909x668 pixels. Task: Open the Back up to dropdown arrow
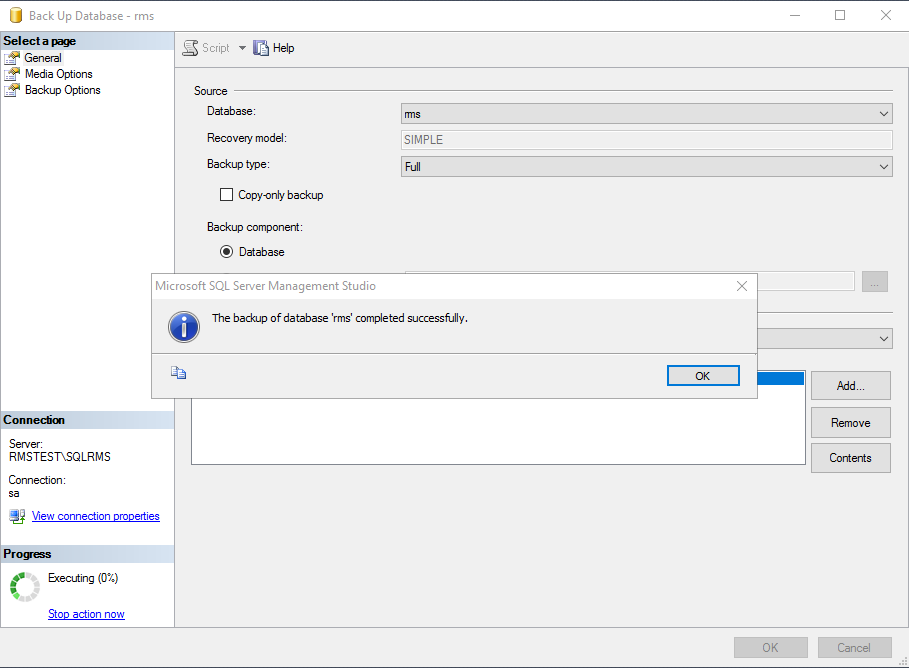883,339
